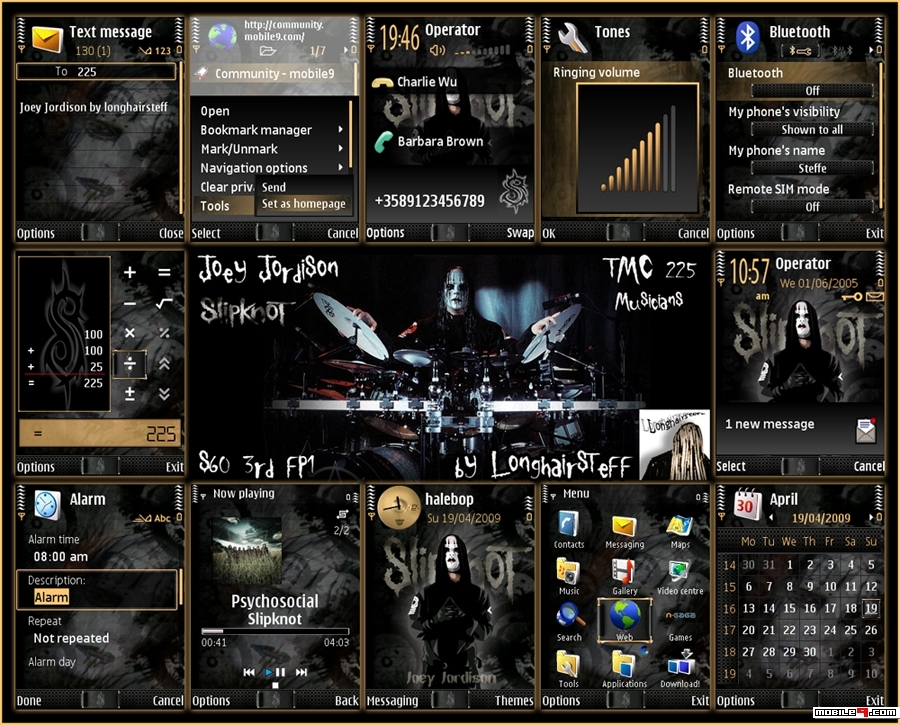Click the April calendar icon
The width and height of the screenshot is (900, 725).
[x=747, y=504]
